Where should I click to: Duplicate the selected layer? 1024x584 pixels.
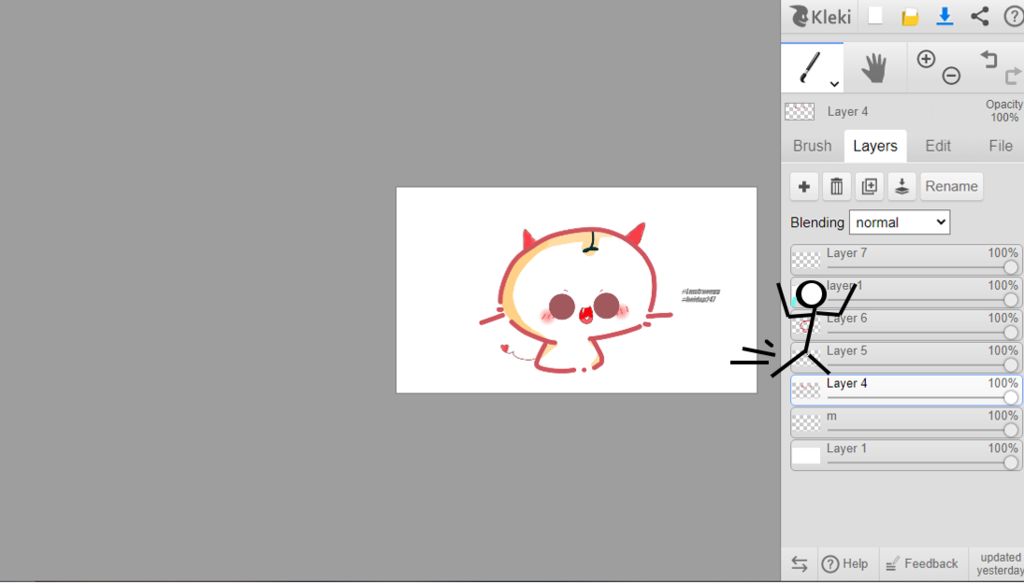[x=869, y=186]
